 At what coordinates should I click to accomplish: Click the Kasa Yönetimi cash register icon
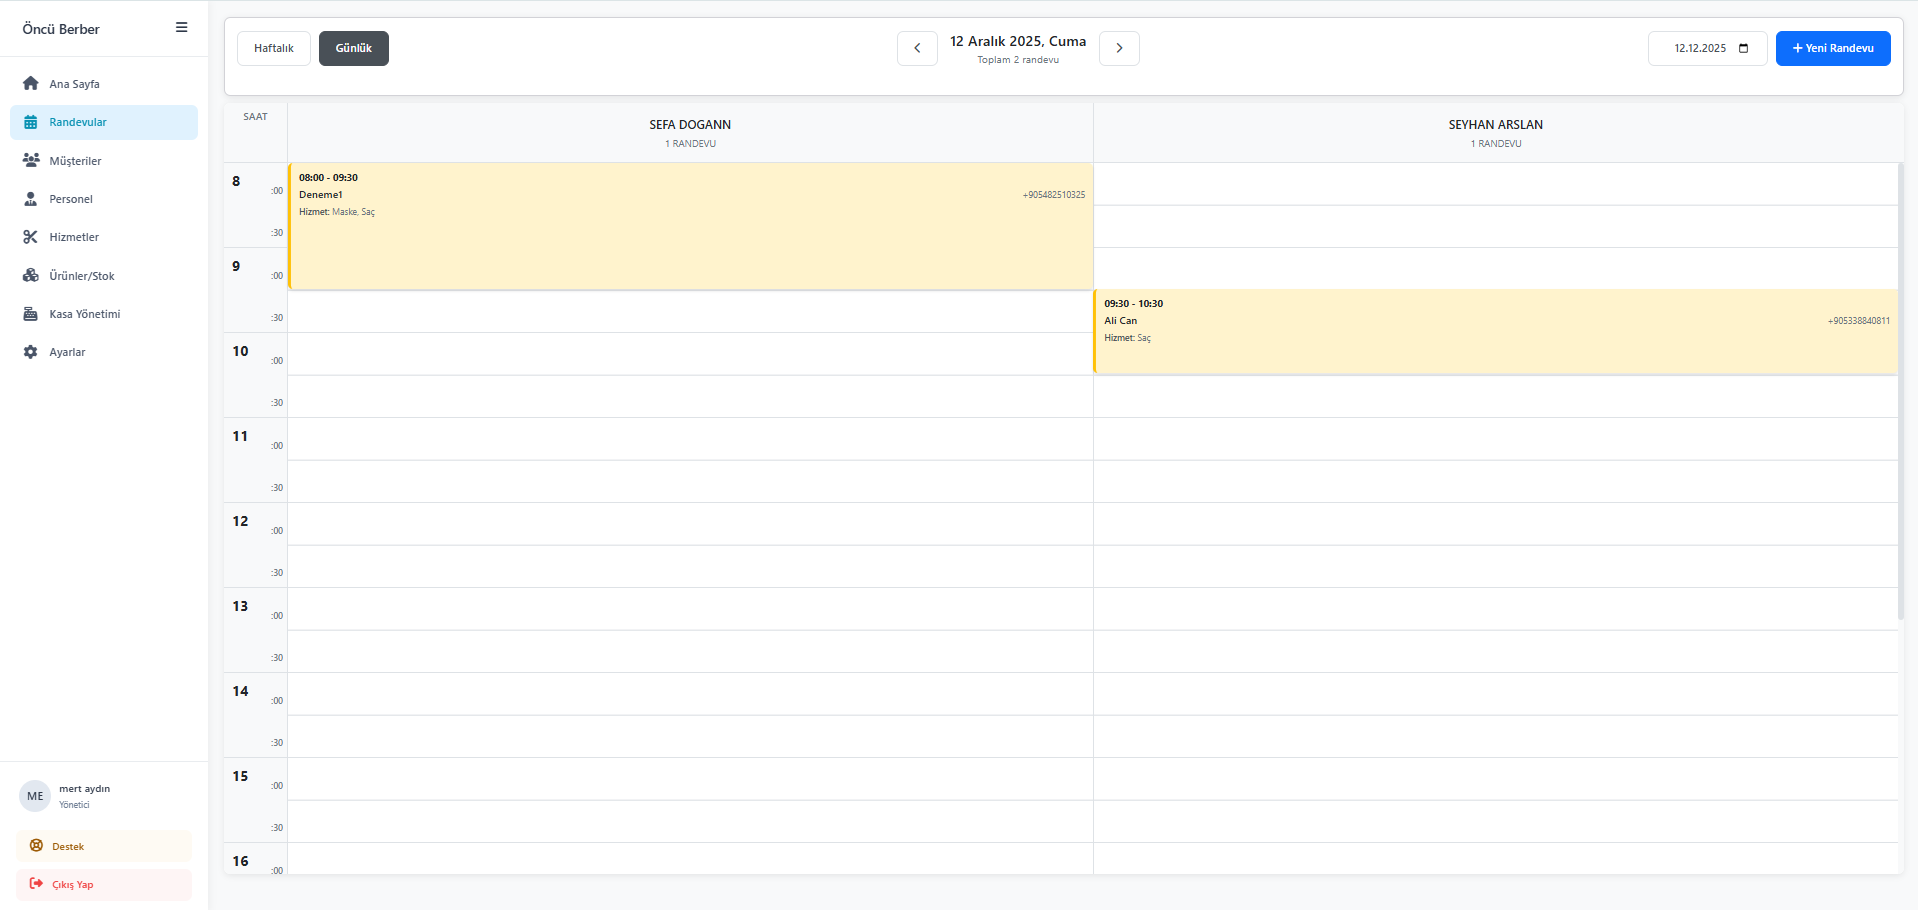point(31,314)
